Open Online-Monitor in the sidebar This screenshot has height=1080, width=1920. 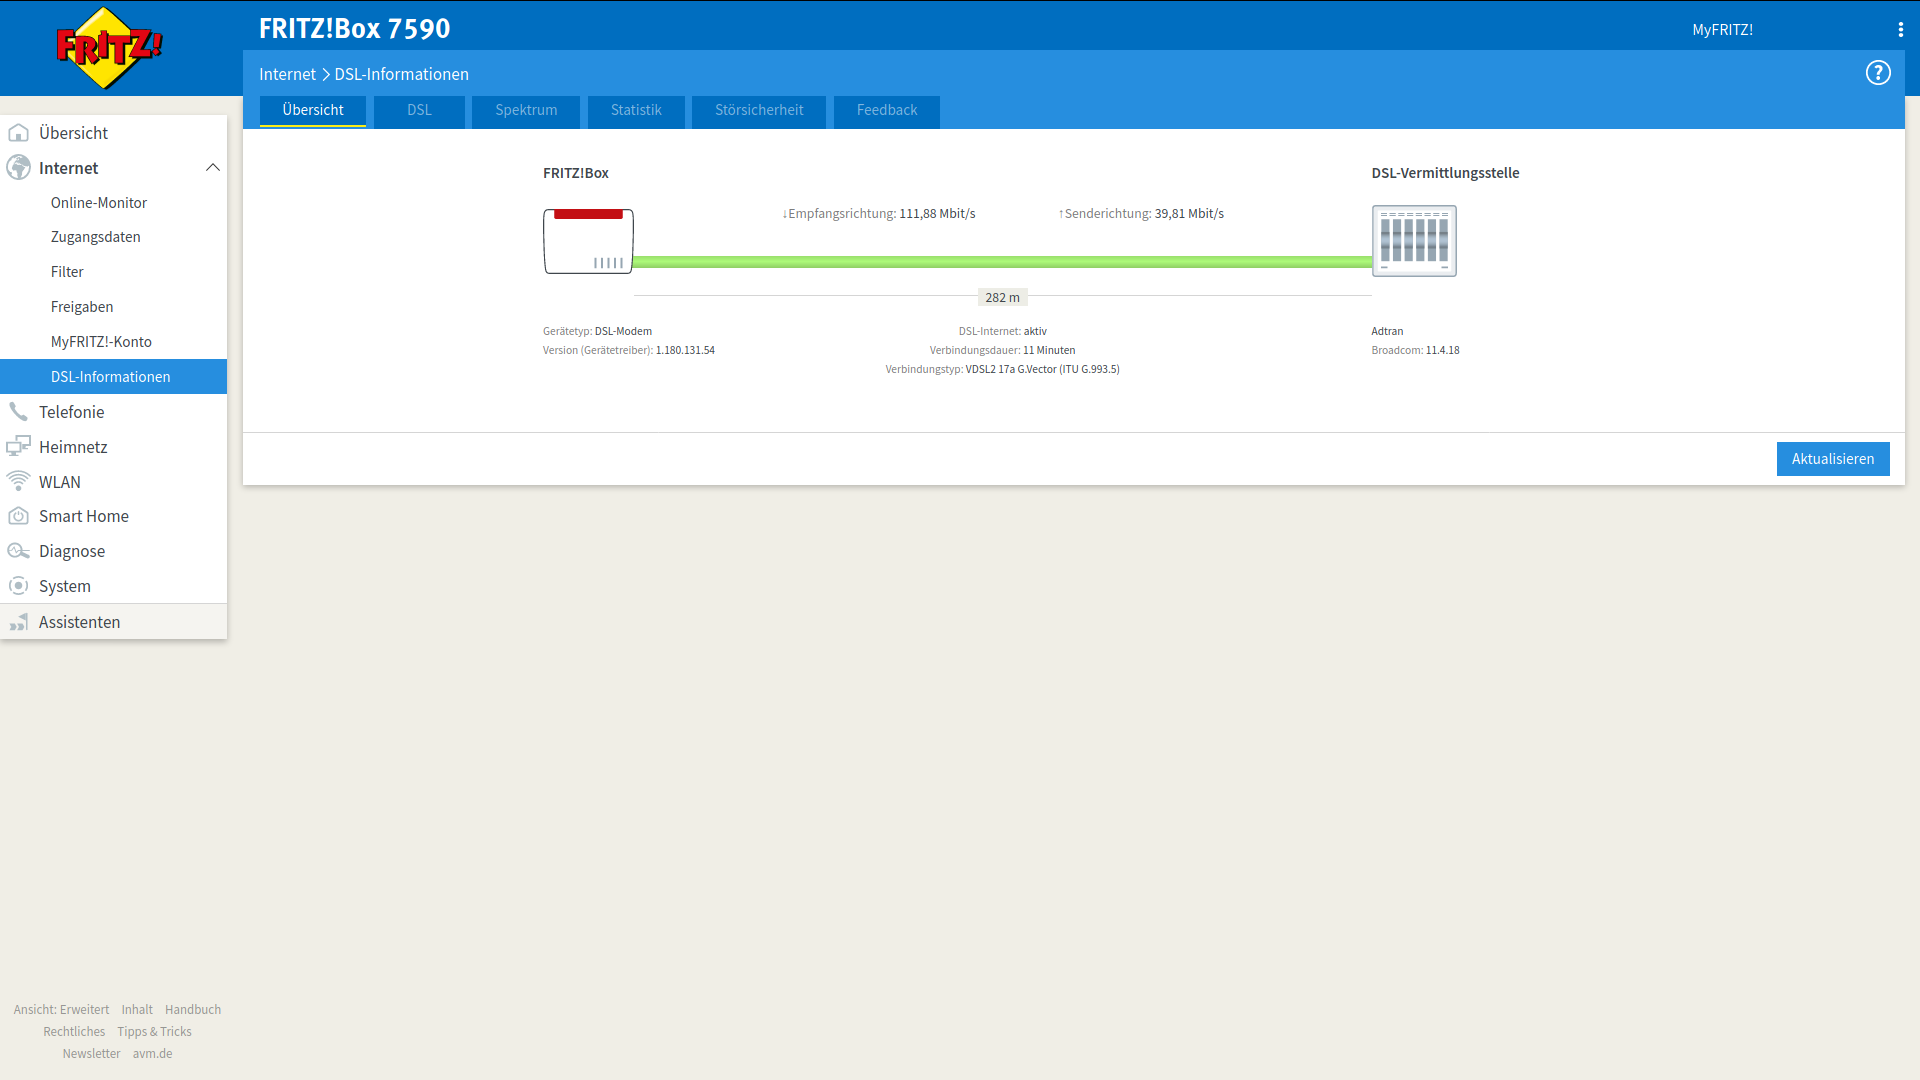click(x=99, y=203)
